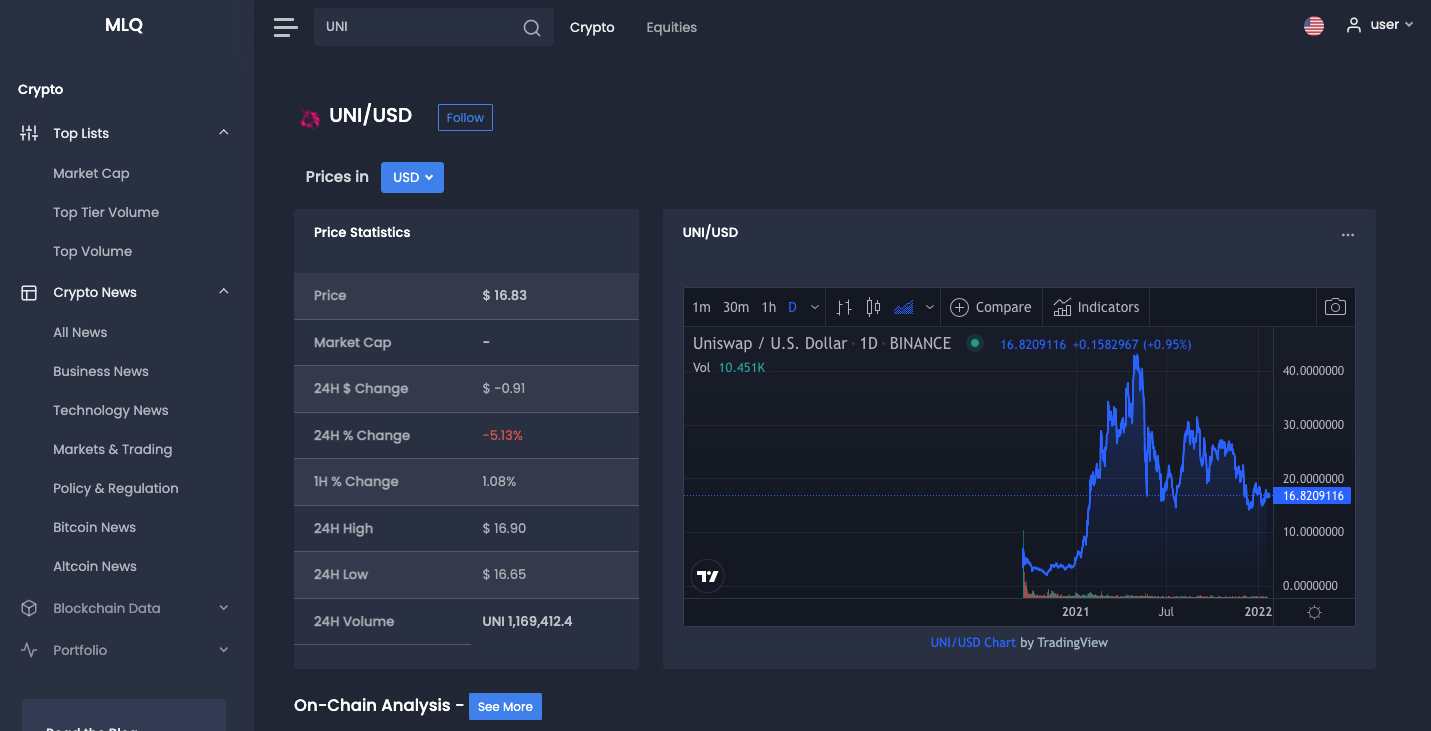The width and height of the screenshot is (1431, 731).
Task: Open the user account menu
Action: [1379, 25]
